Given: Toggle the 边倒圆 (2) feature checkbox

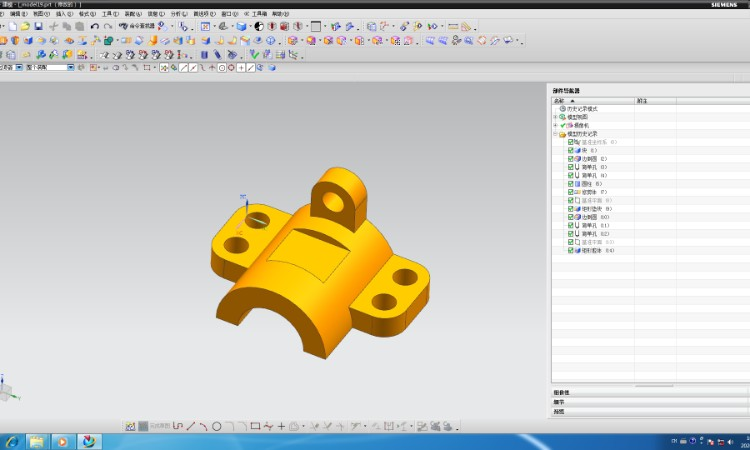Looking at the screenshot, I should click(x=570, y=158).
